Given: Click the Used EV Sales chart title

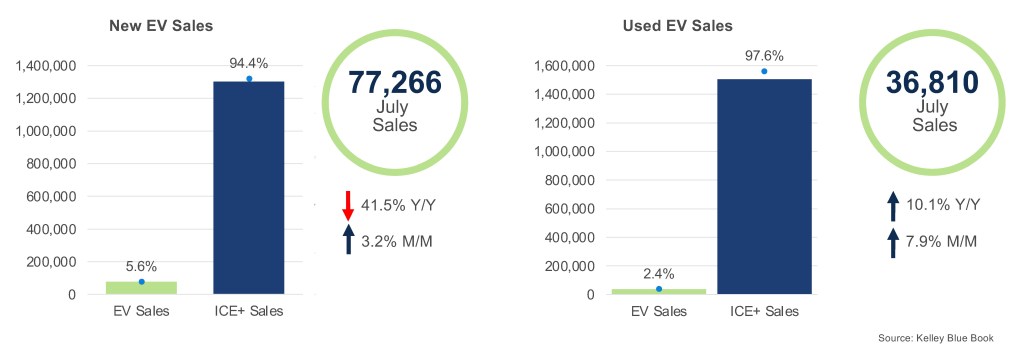Looking at the screenshot, I should point(677,26).
